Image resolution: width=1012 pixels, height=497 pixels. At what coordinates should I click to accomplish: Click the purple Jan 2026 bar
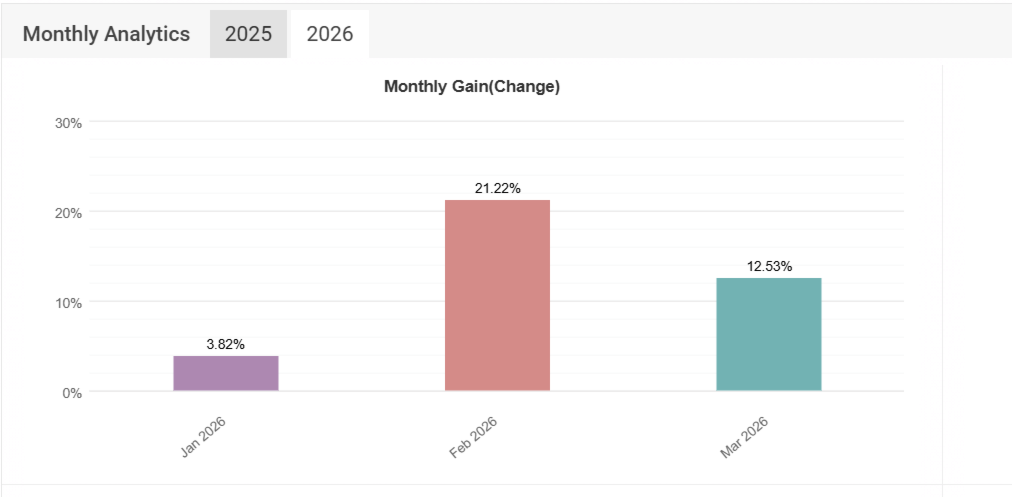(226, 373)
